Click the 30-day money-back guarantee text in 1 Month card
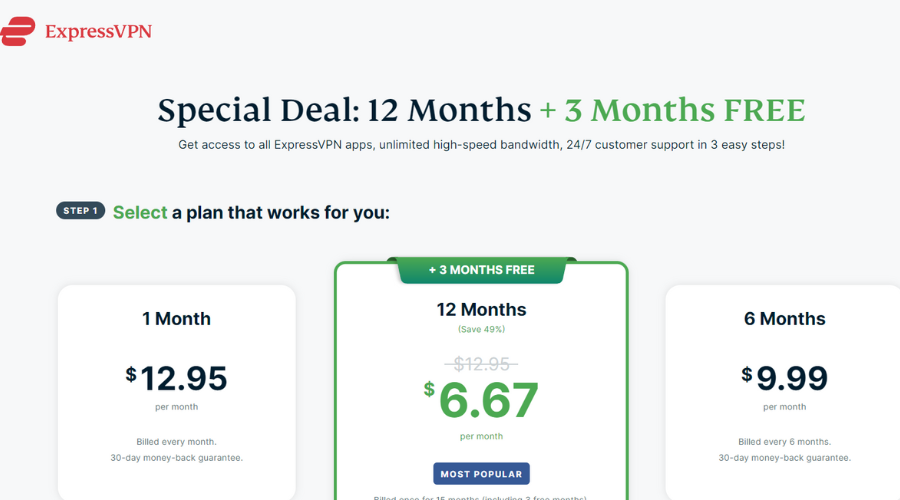 pos(177,458)
